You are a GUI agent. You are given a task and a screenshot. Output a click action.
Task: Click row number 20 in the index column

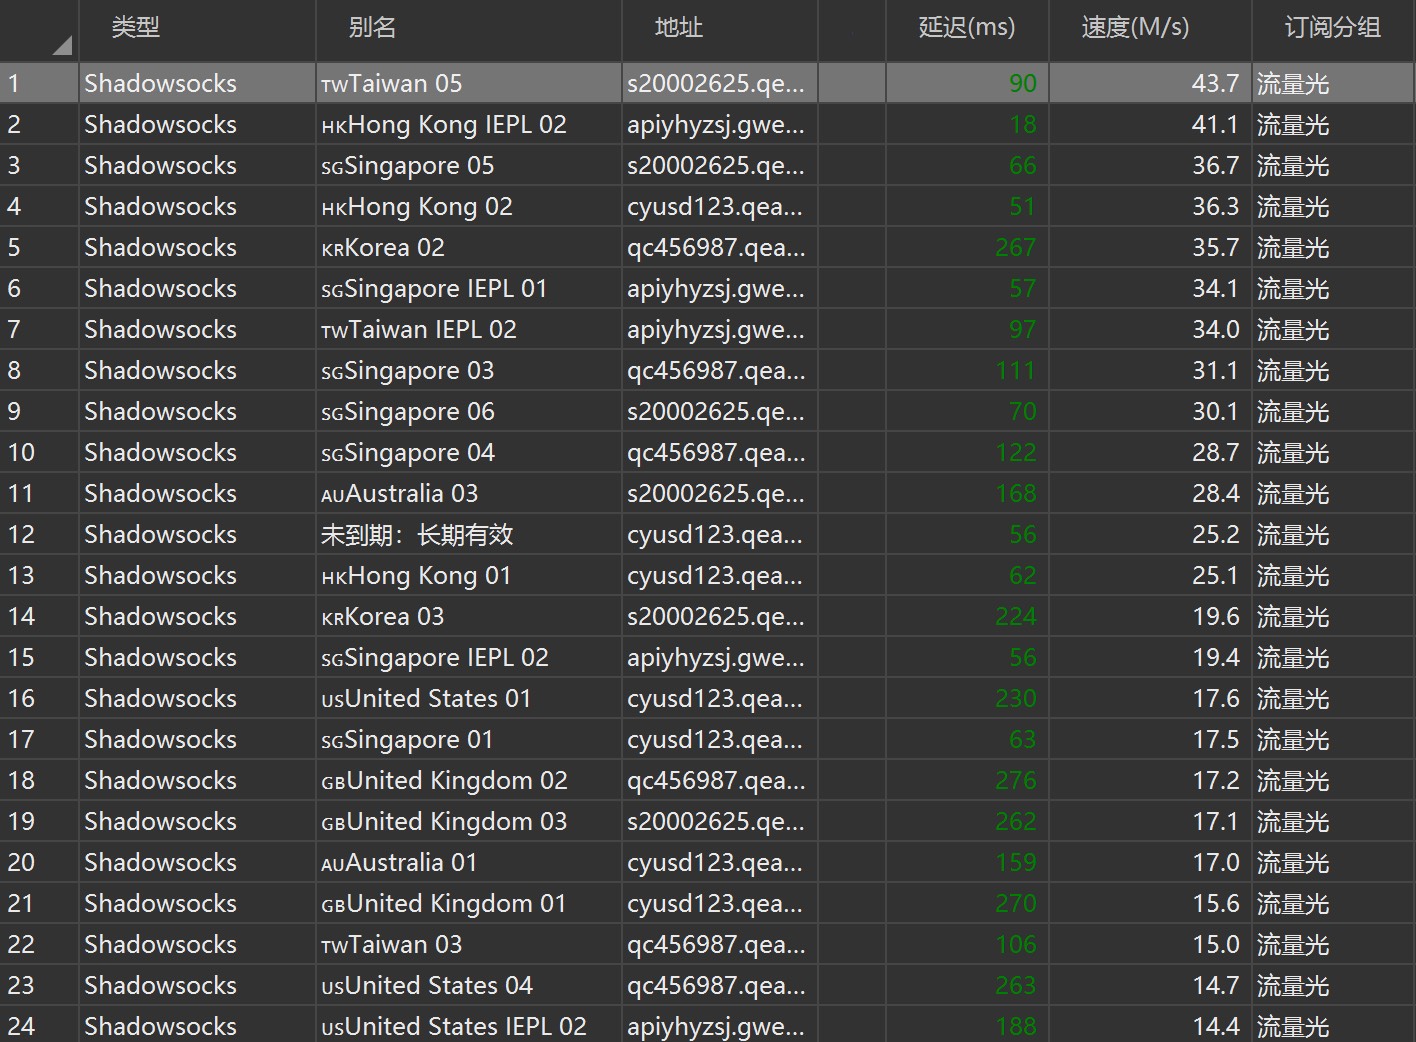click(x=22, y=863)
